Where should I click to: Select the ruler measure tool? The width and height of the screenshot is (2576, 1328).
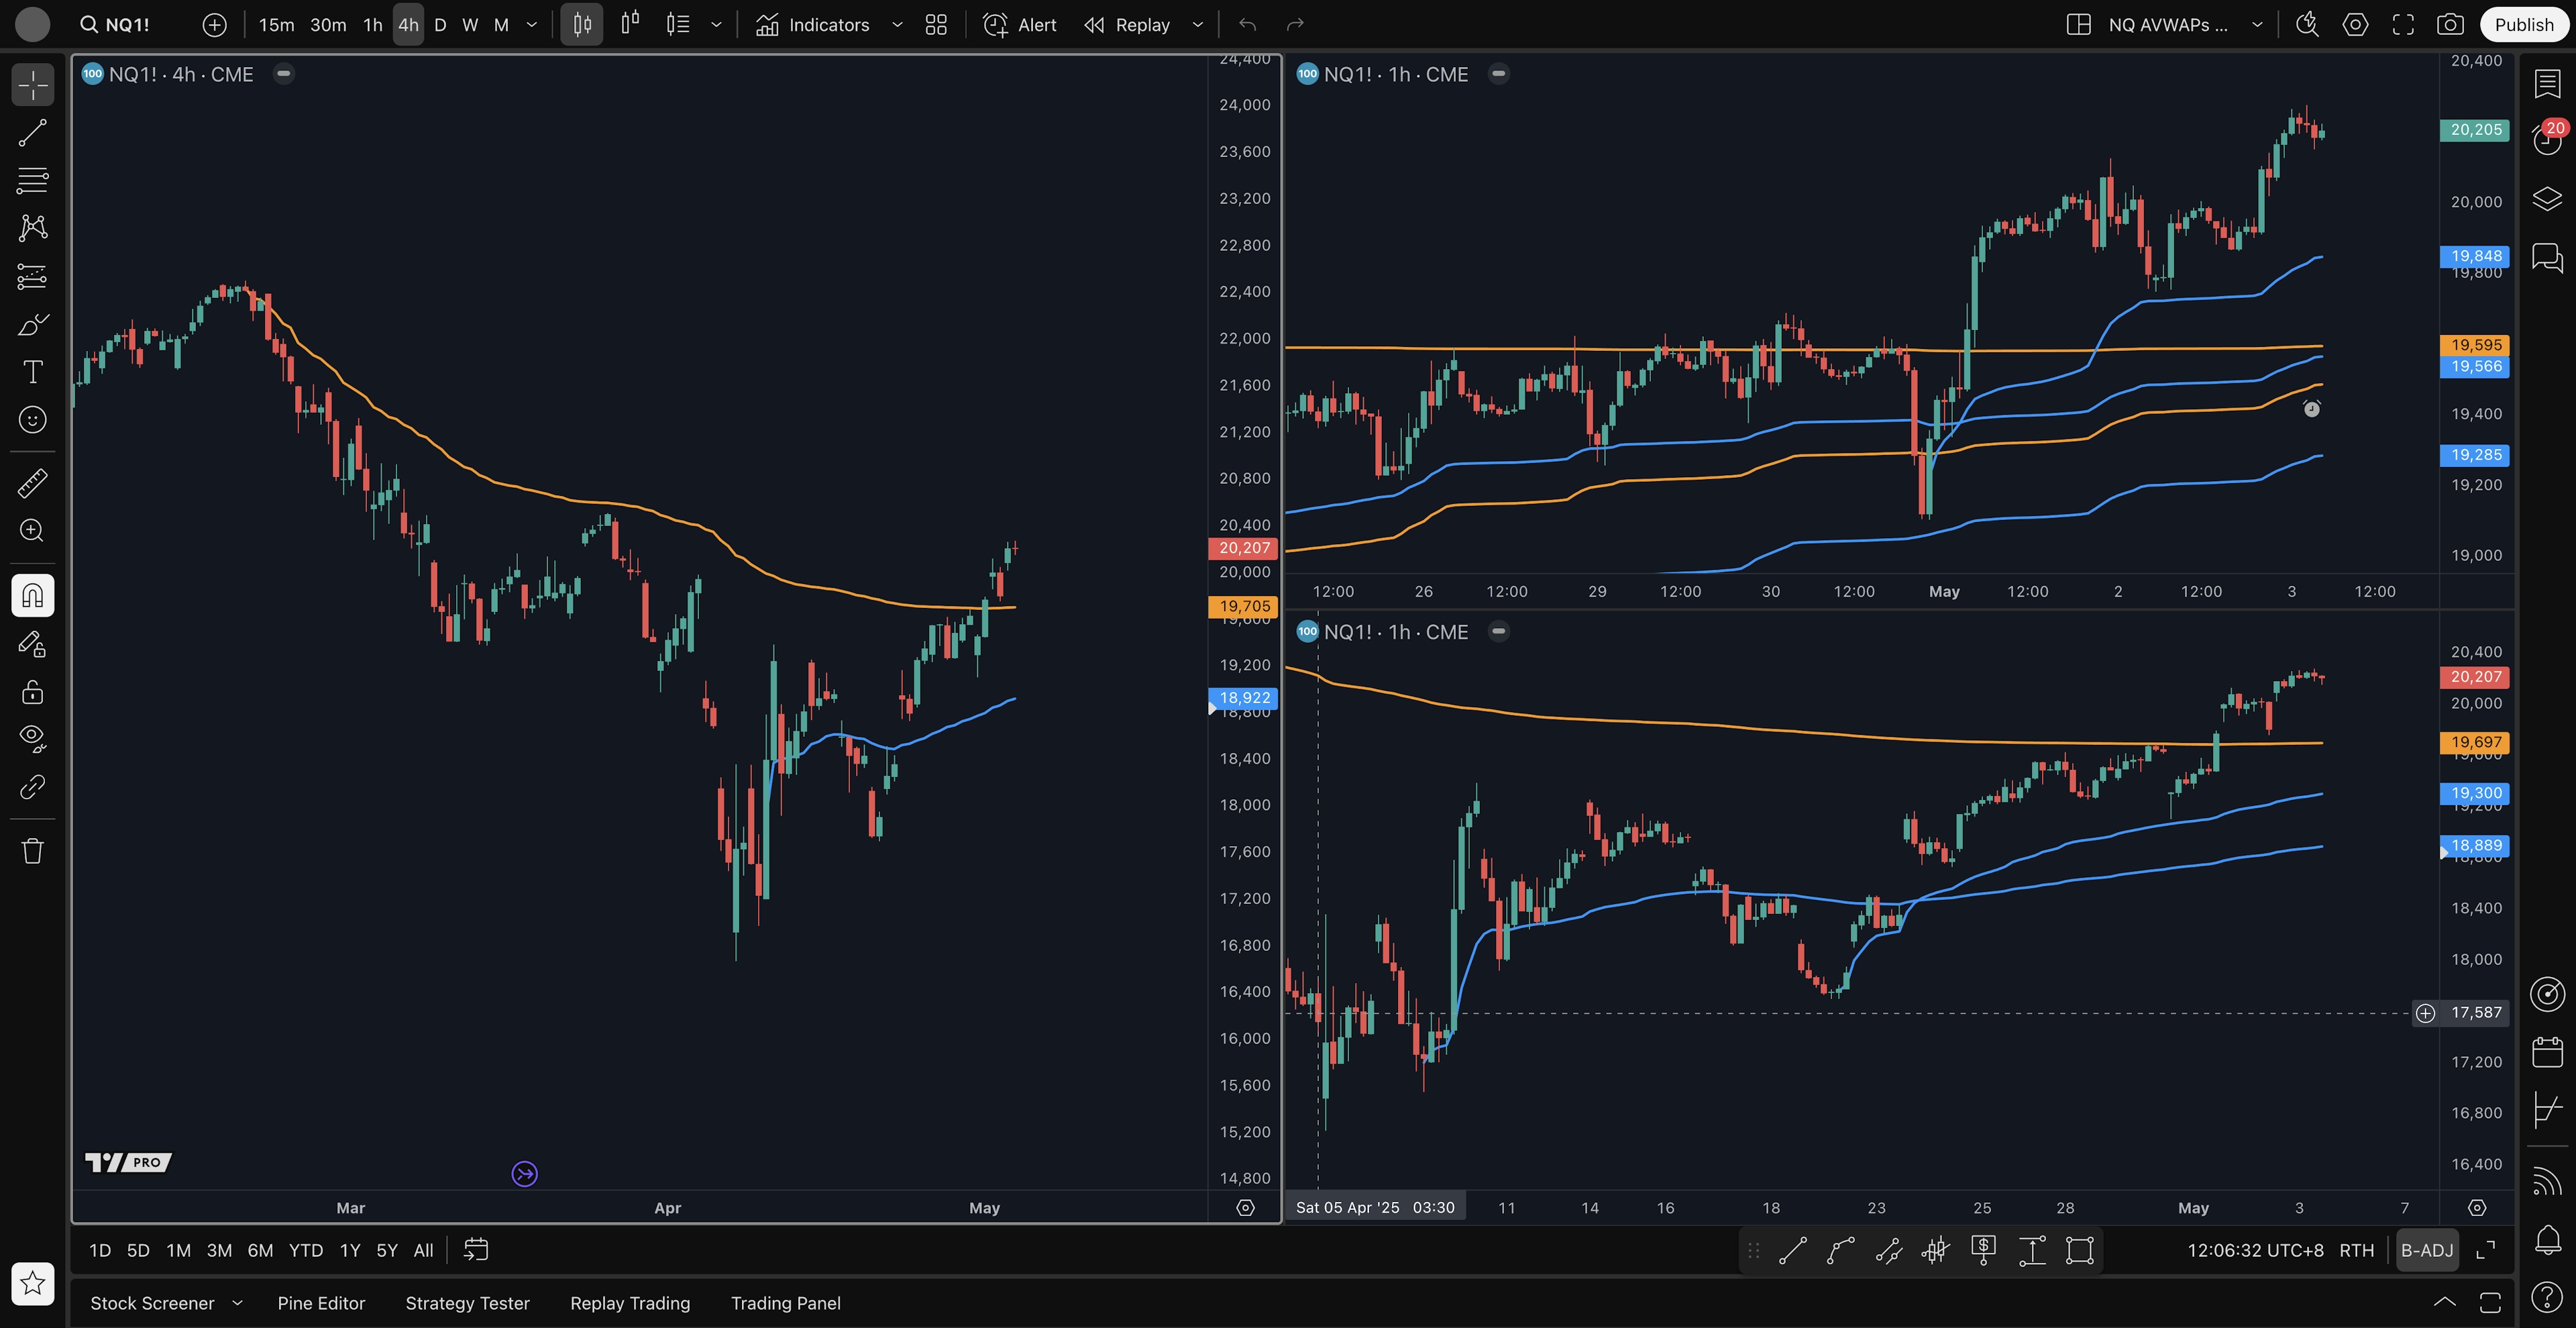click(x=33, y=484)
